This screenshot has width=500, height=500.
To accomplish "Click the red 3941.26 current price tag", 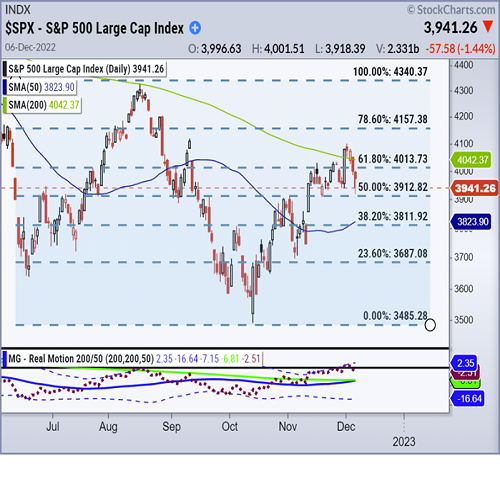I will (x=474, y=188).
